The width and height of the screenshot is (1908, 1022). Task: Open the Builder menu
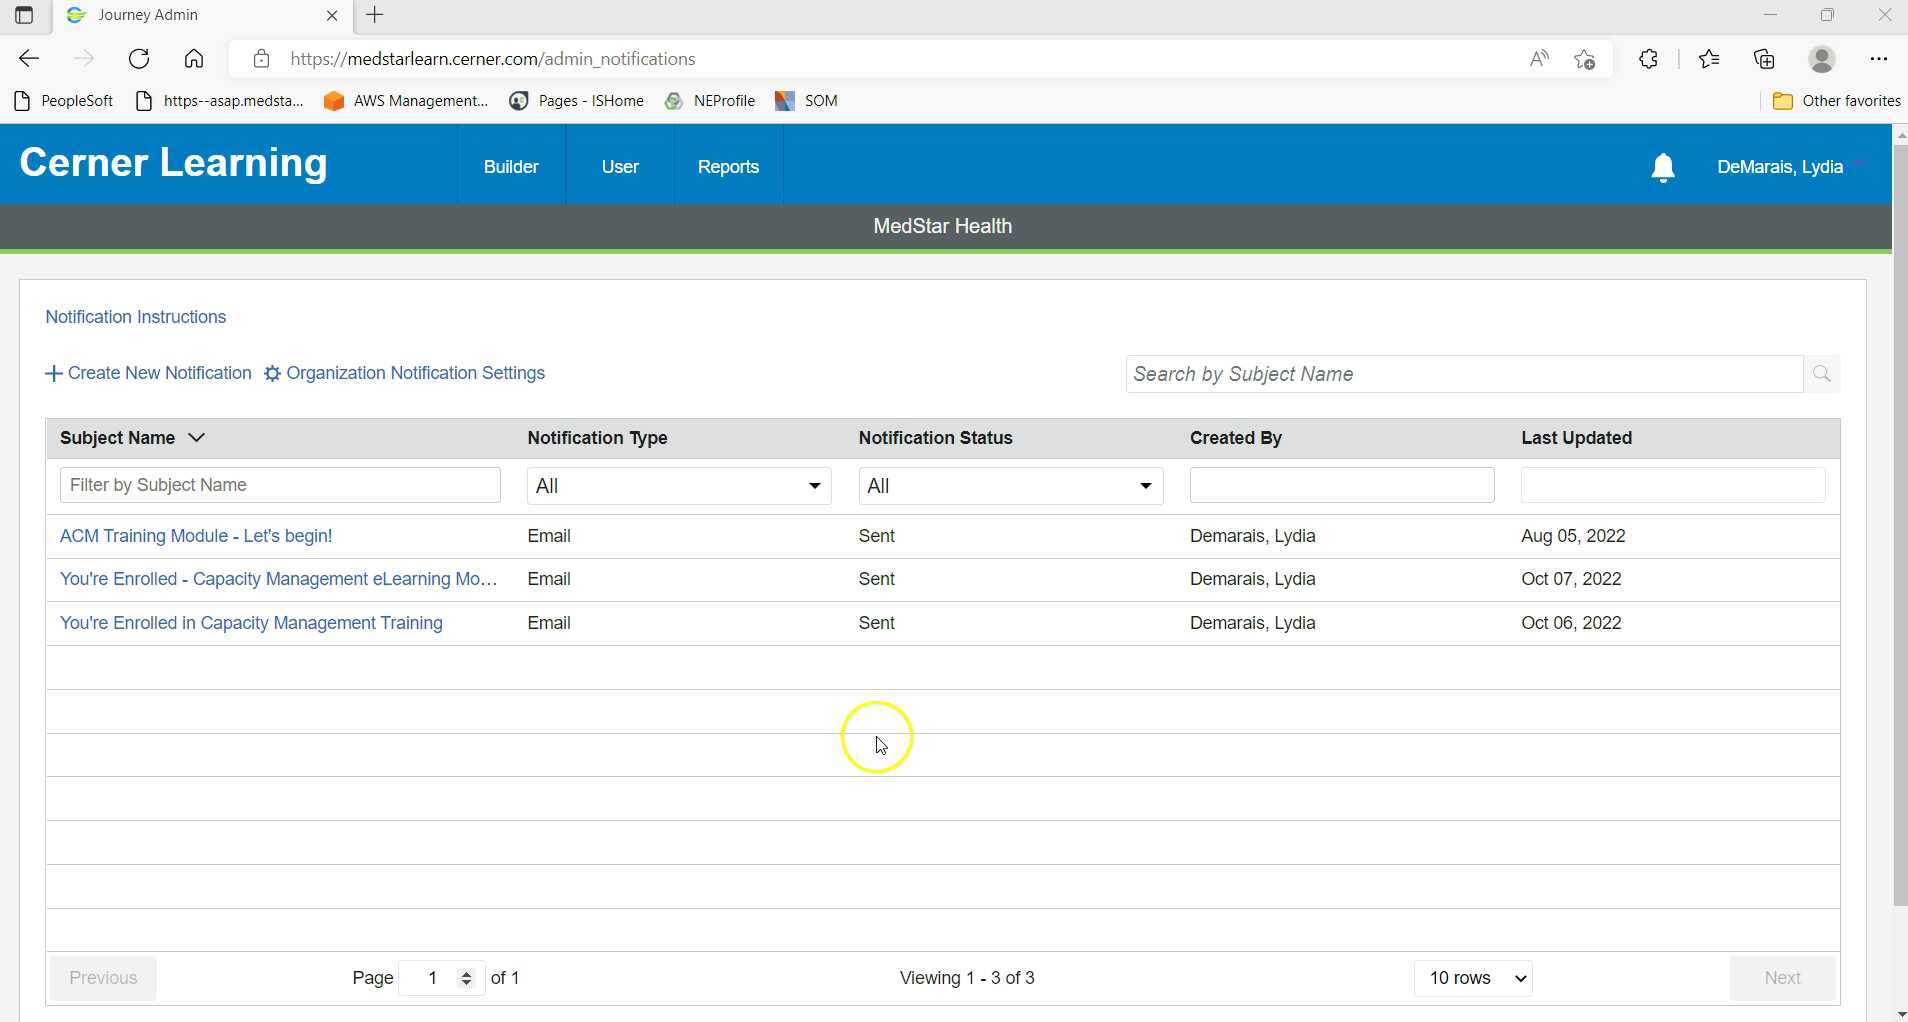pyautogui.click(x=511, y=167)
